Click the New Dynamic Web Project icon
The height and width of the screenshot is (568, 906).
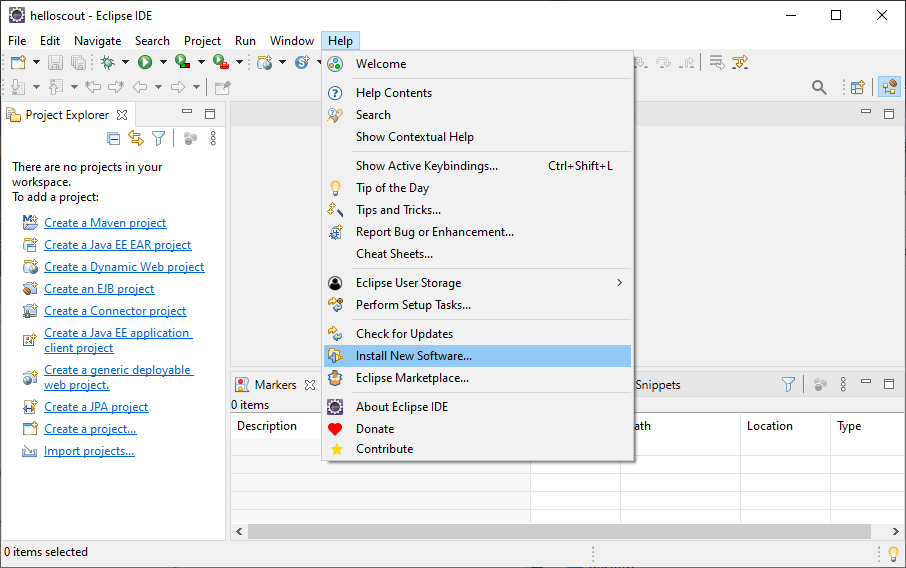point(265,62)
